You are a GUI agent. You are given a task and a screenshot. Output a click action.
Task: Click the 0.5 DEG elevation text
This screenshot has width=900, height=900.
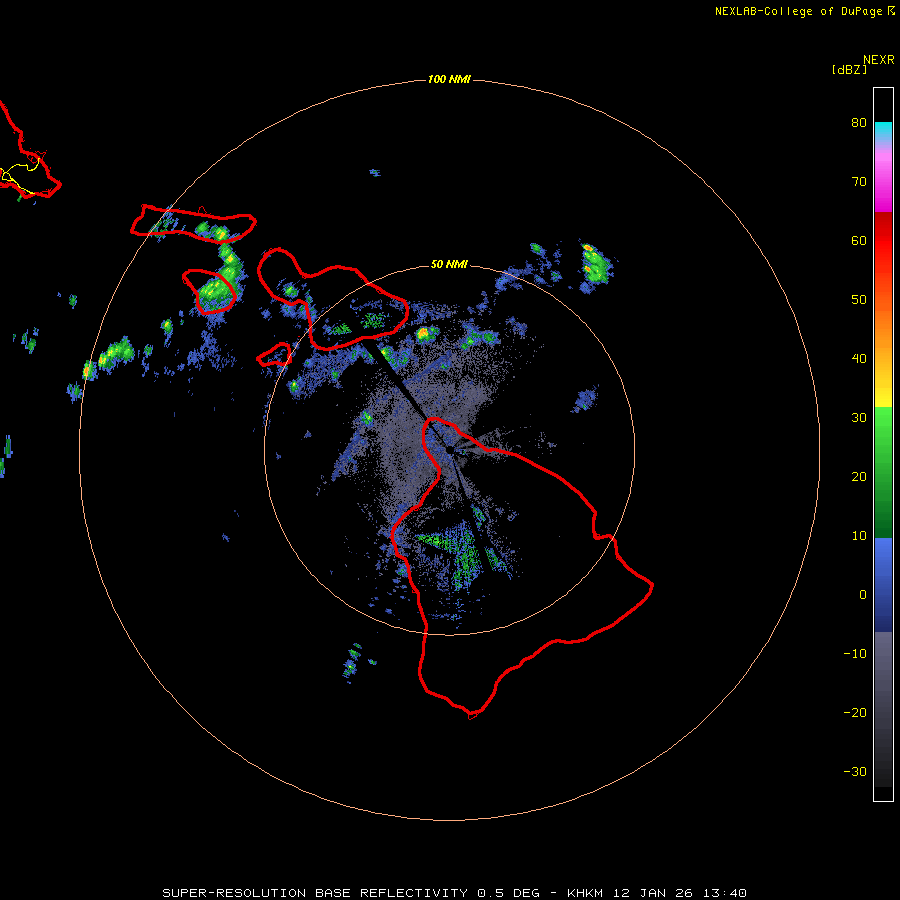click(x=509, y=893)
